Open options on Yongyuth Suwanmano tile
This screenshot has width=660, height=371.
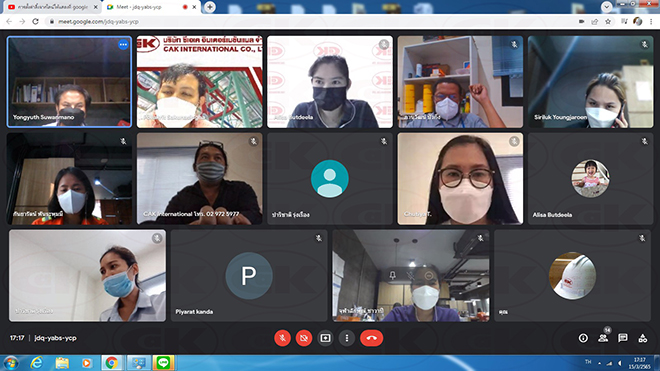click(123, 45)
